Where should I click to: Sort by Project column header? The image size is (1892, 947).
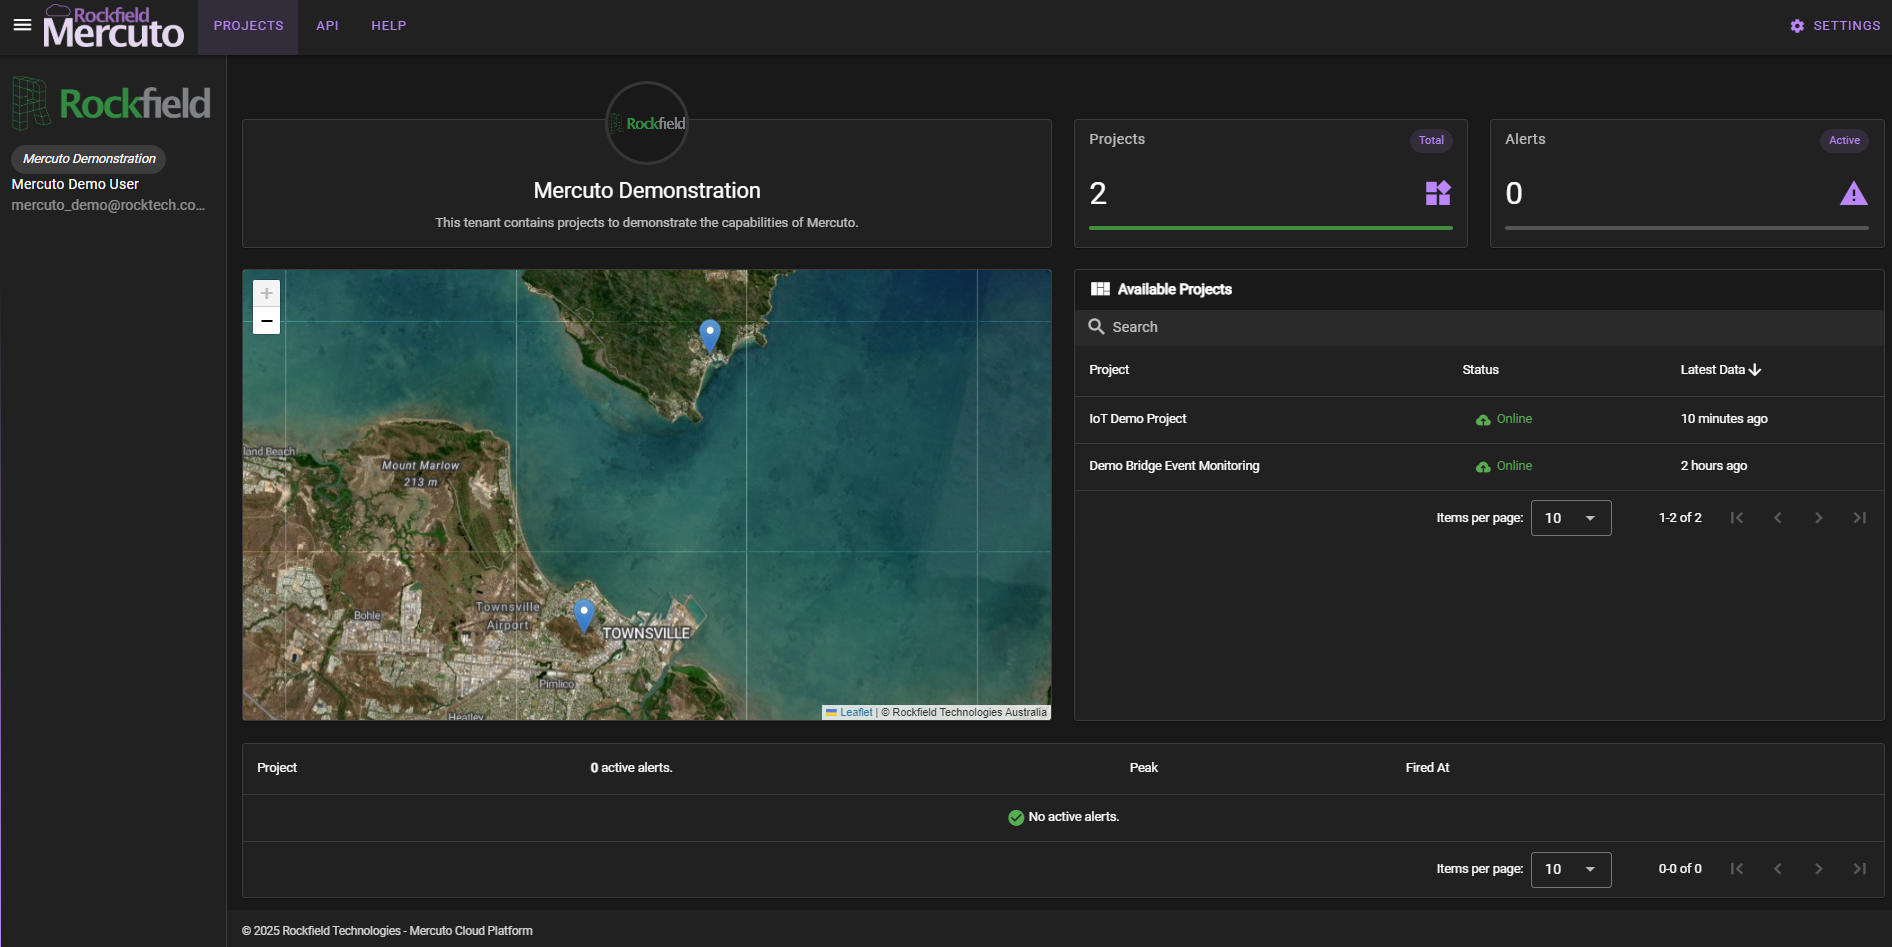[1109, 370]
